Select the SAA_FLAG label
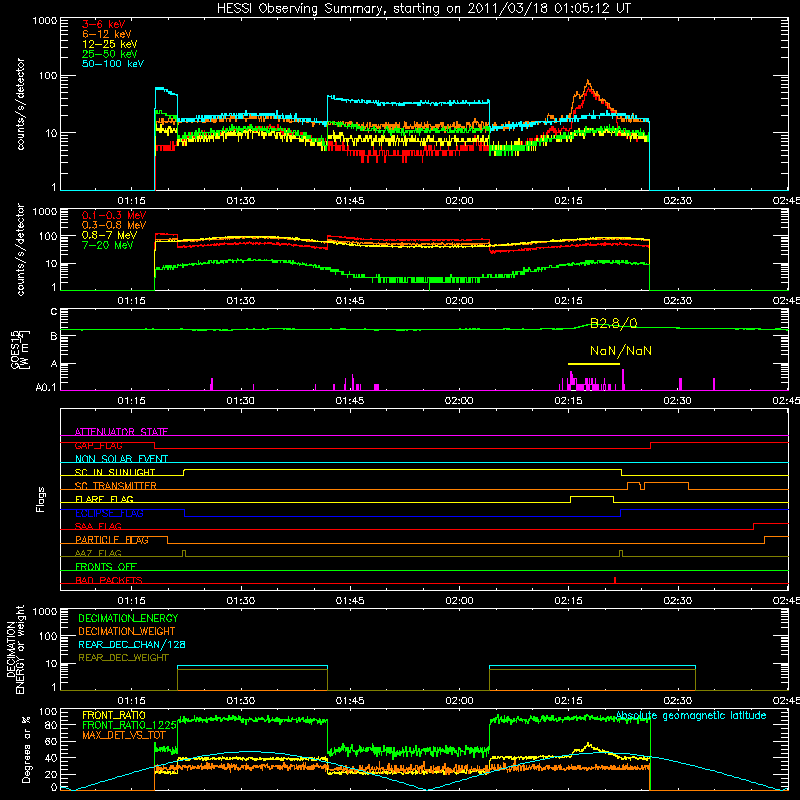 [98, 526]
